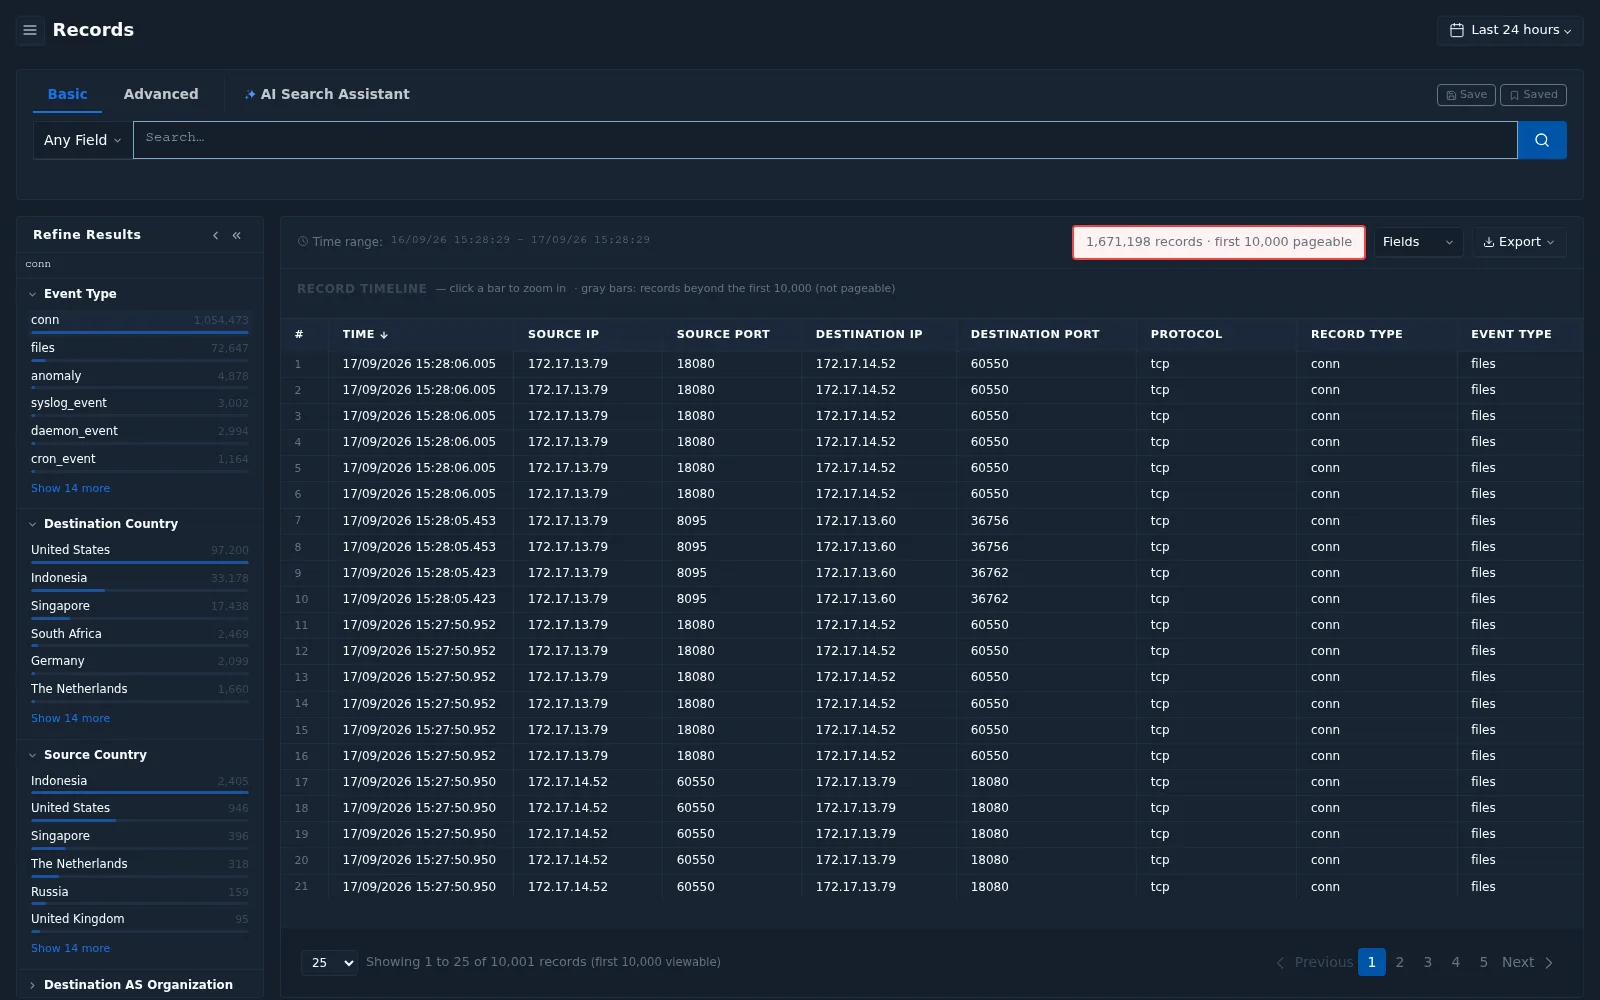1600x1000 pixels.
Task: Open the Fields dropdown
Action: coord(1418,242)
